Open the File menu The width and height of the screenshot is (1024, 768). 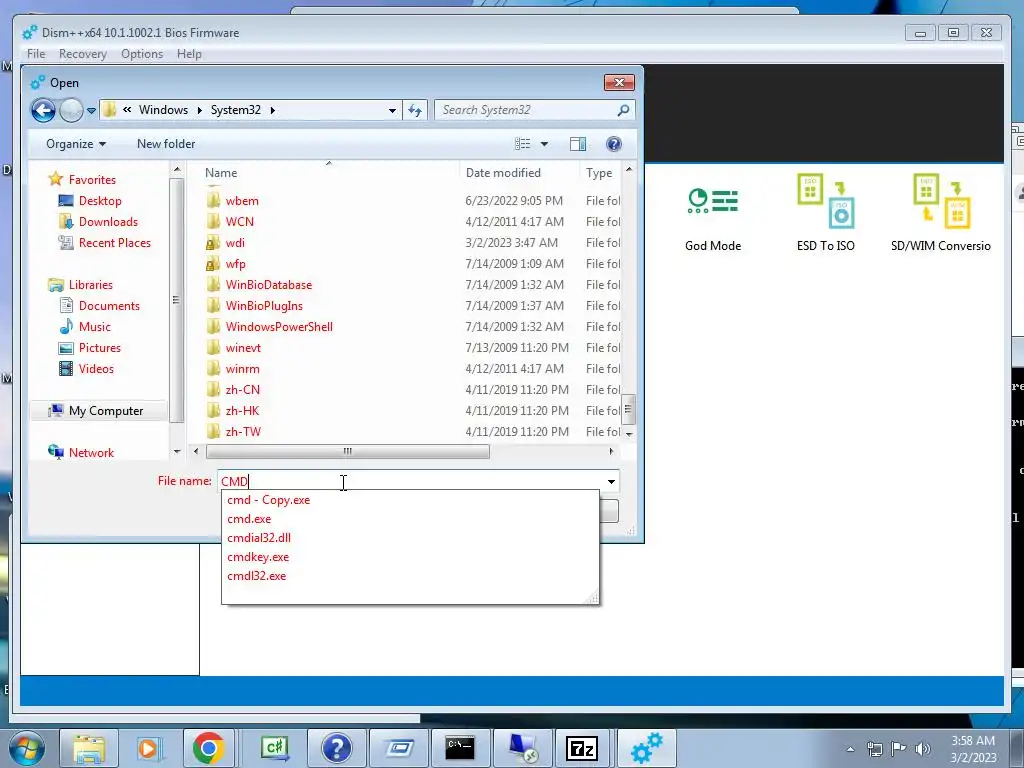[x=36, y=54]
